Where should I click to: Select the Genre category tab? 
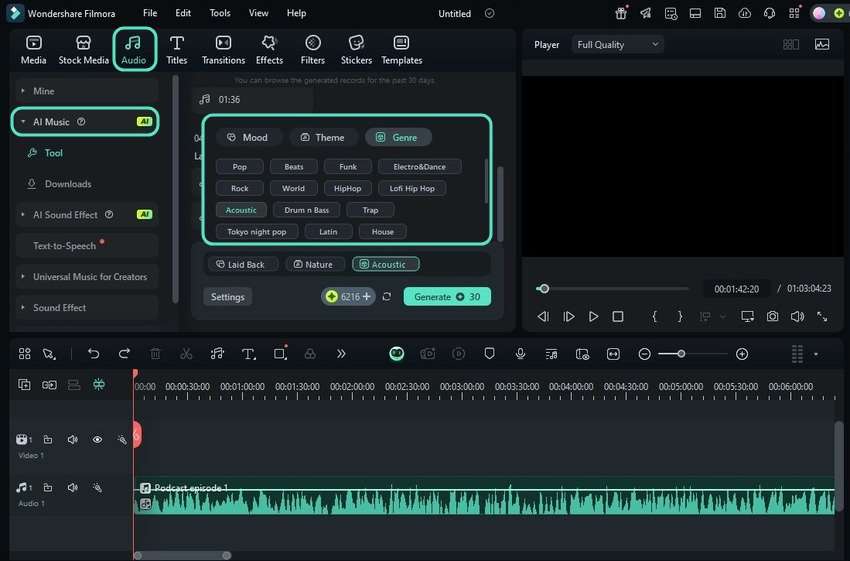[x=398, y=138]
